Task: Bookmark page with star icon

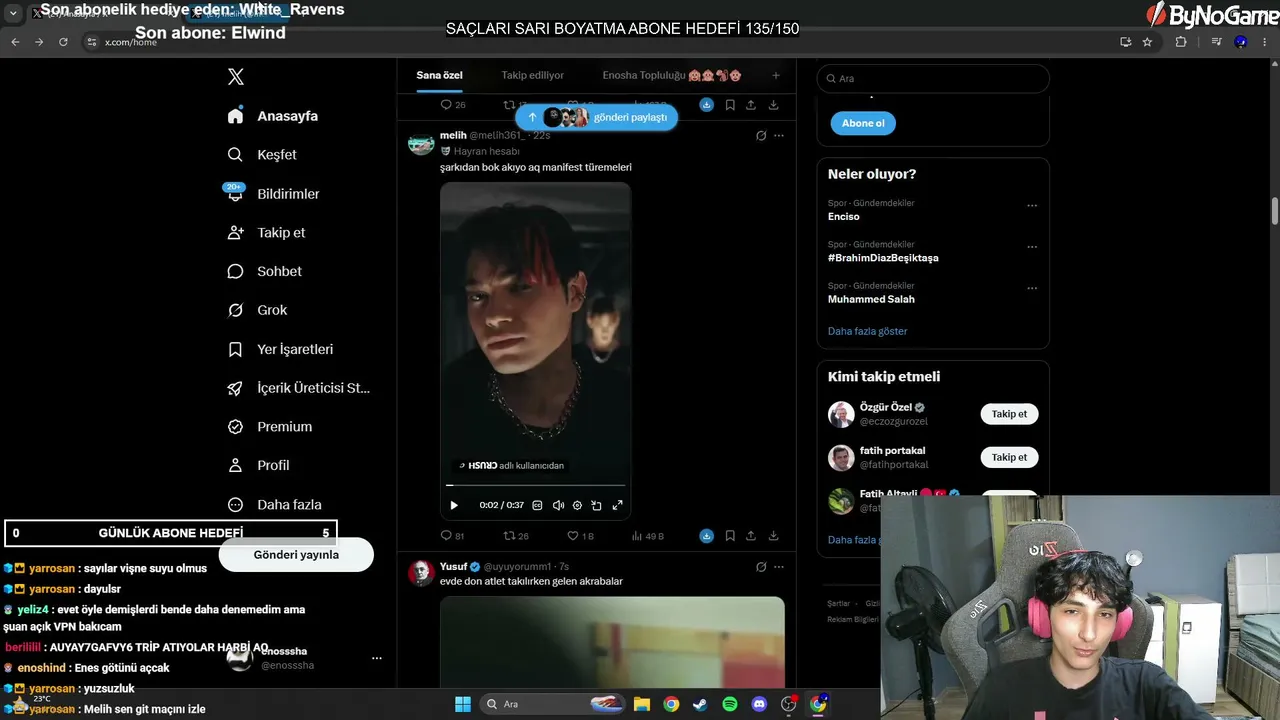Action: (x=1147, y=42)
